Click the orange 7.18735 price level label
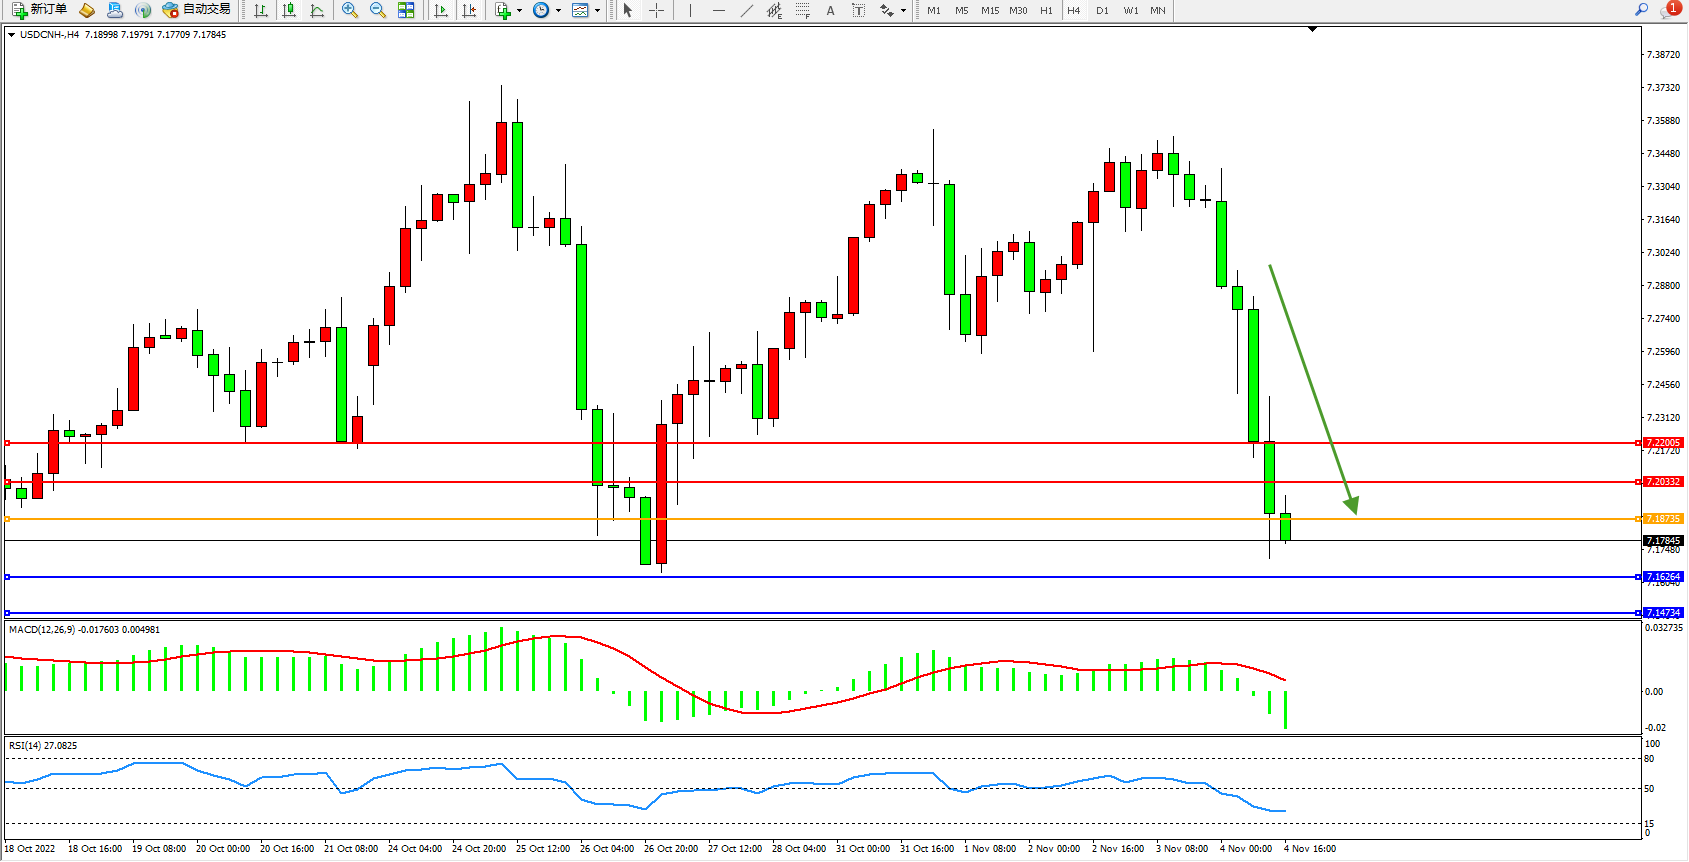The width and height of the screenshot is (1689, 862). point(1664,519)
